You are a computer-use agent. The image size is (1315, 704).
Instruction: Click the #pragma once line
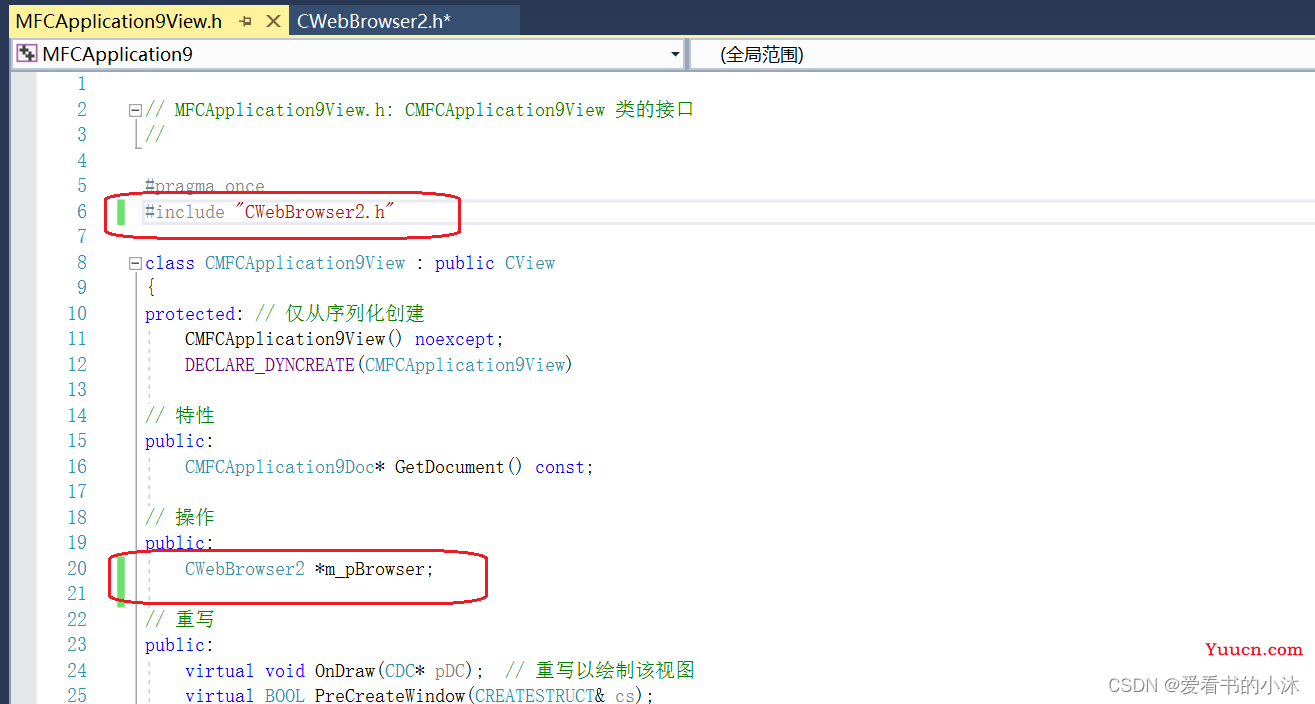(x=205, y=186)
